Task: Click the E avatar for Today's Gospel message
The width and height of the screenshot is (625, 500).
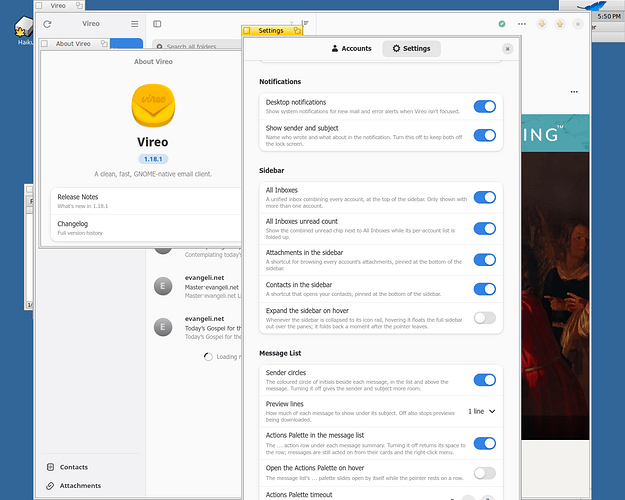Action: coord(163,327)
